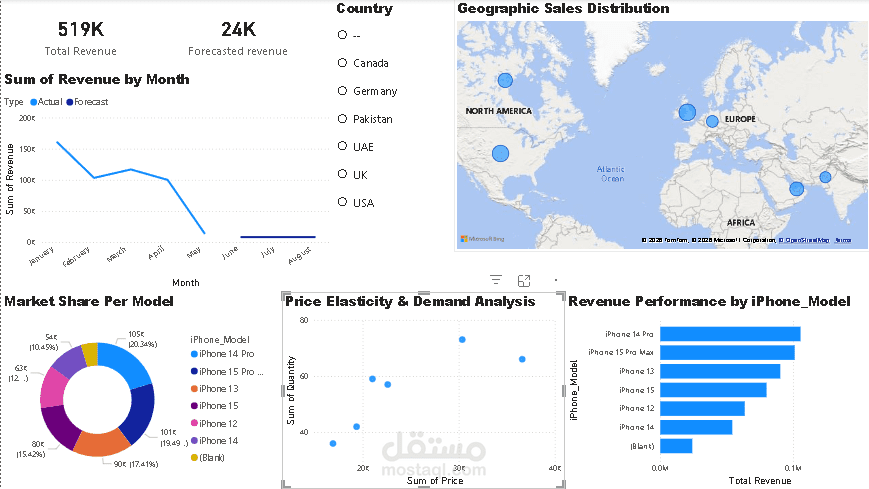This screenshot has width=869, height=489.
Task: Click the Actual legend item in revenue chart
Action: (46, 102)
